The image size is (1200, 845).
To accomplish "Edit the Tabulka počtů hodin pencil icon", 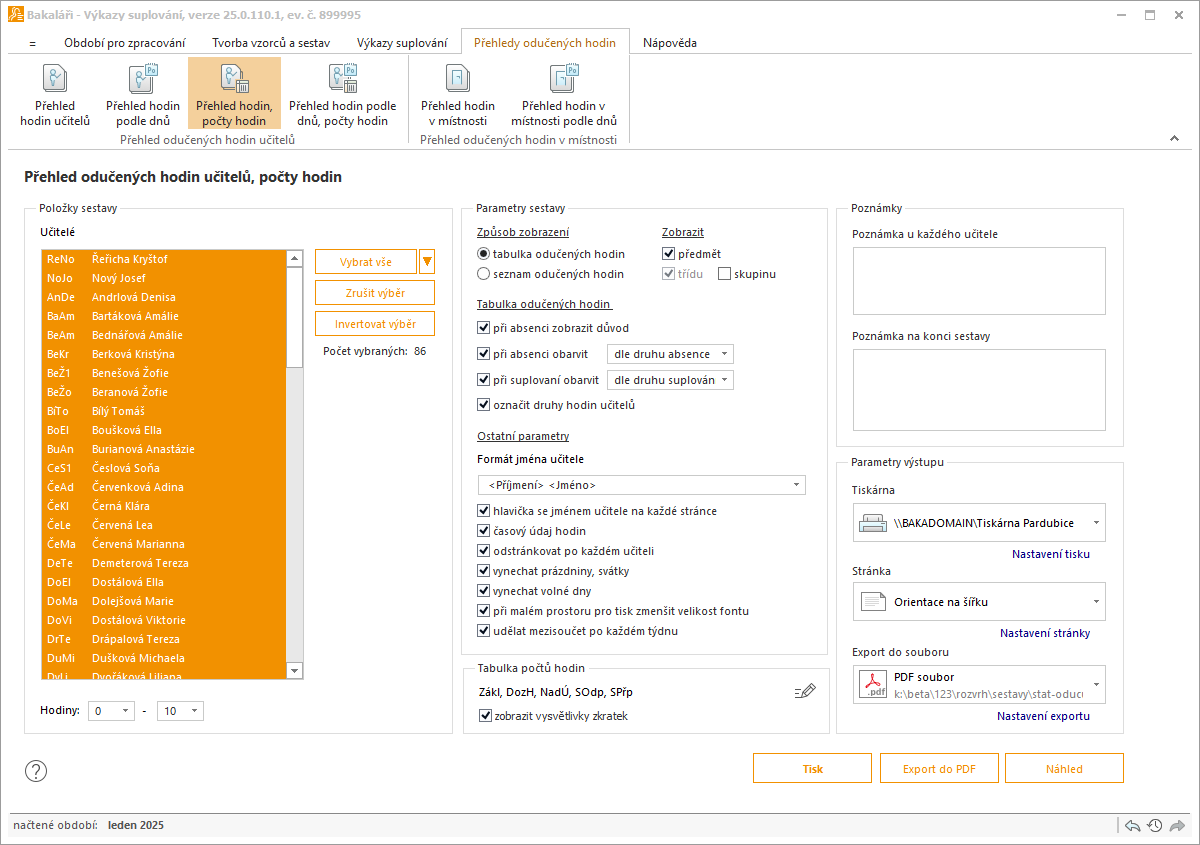I will click(x=805, y=691).
